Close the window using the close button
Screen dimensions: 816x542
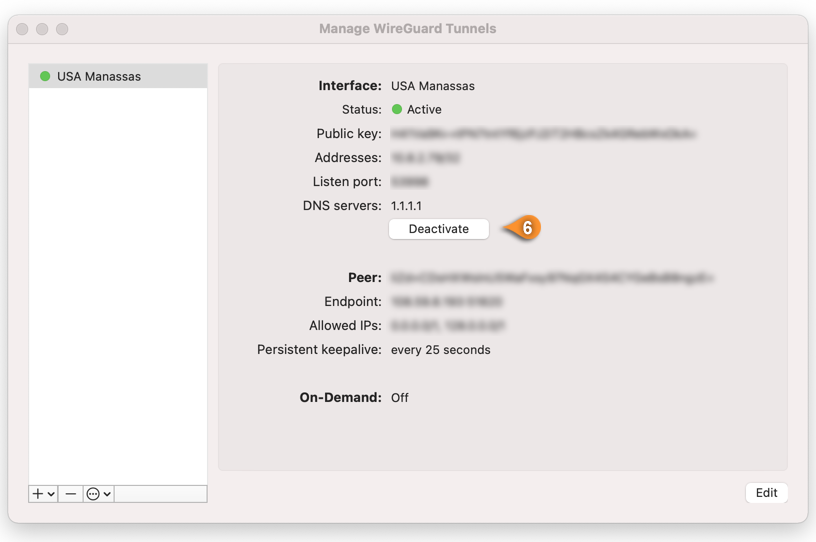click(x=22, y=29)
